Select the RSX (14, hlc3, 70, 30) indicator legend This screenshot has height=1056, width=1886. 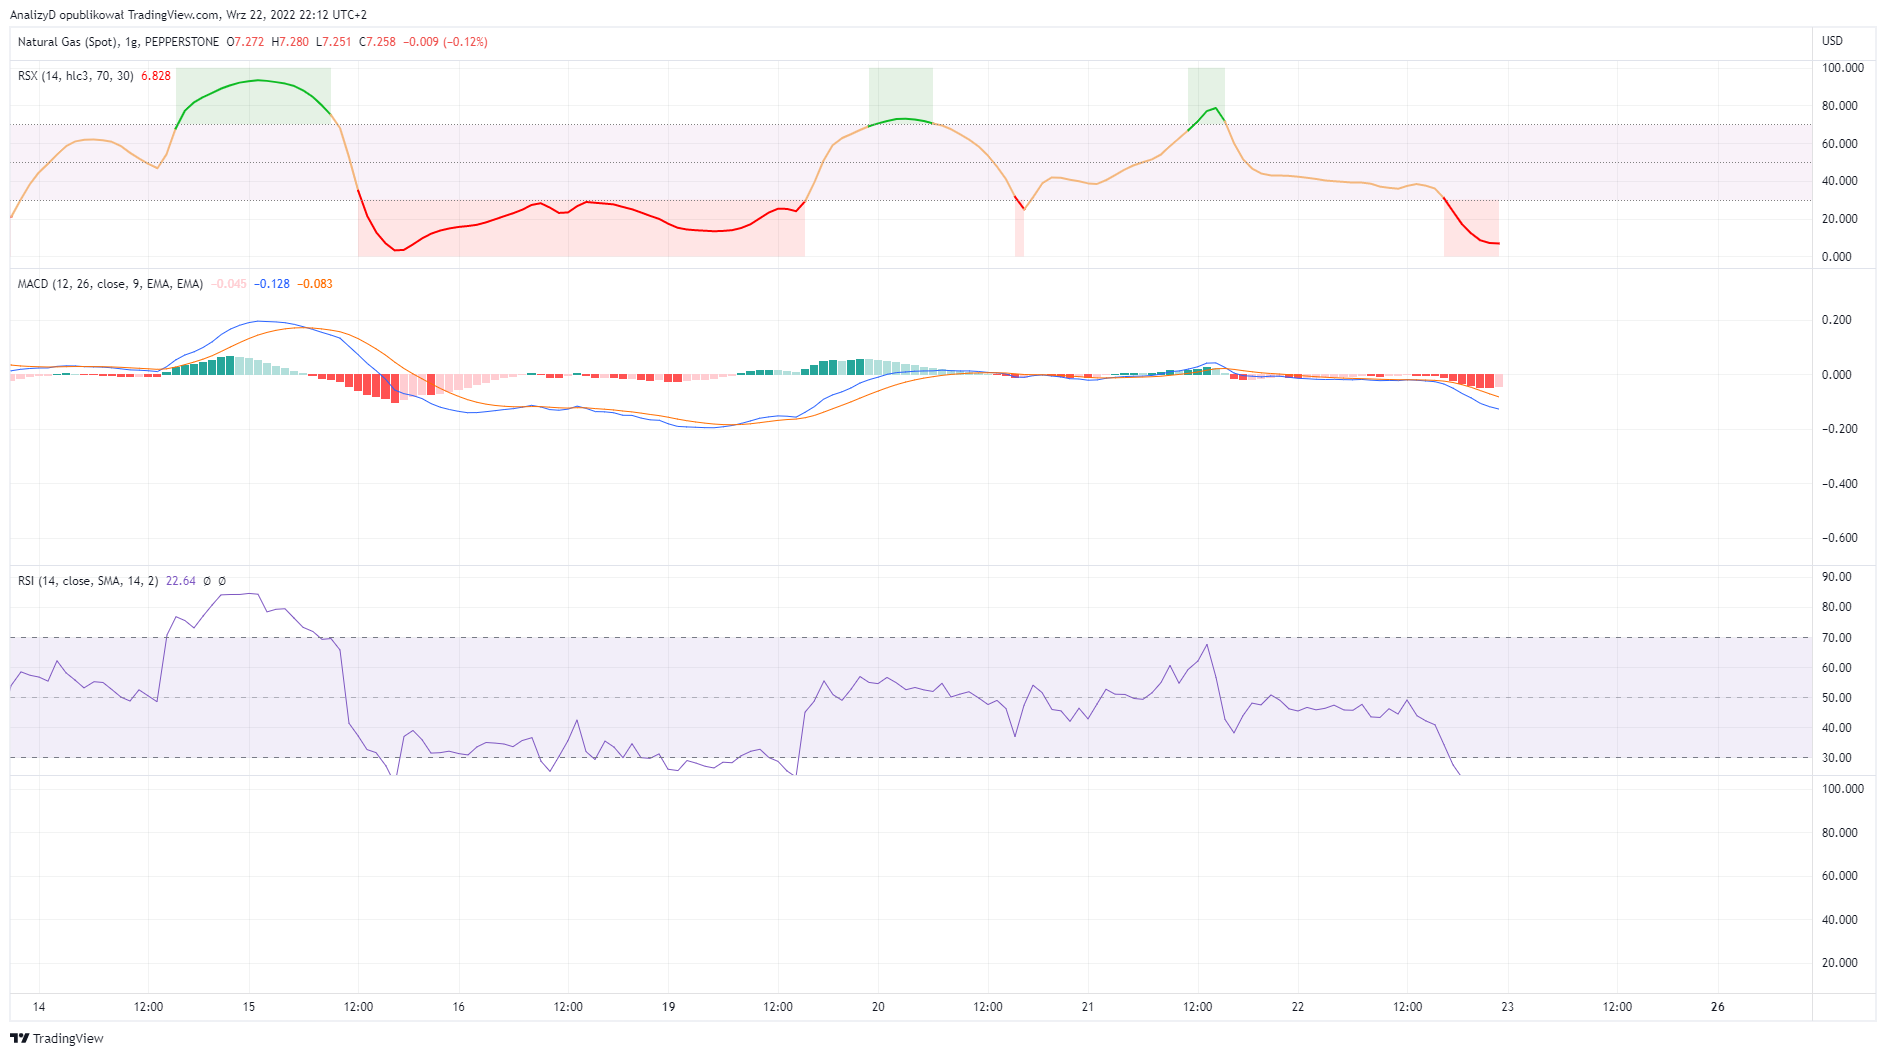coord(76,76)
